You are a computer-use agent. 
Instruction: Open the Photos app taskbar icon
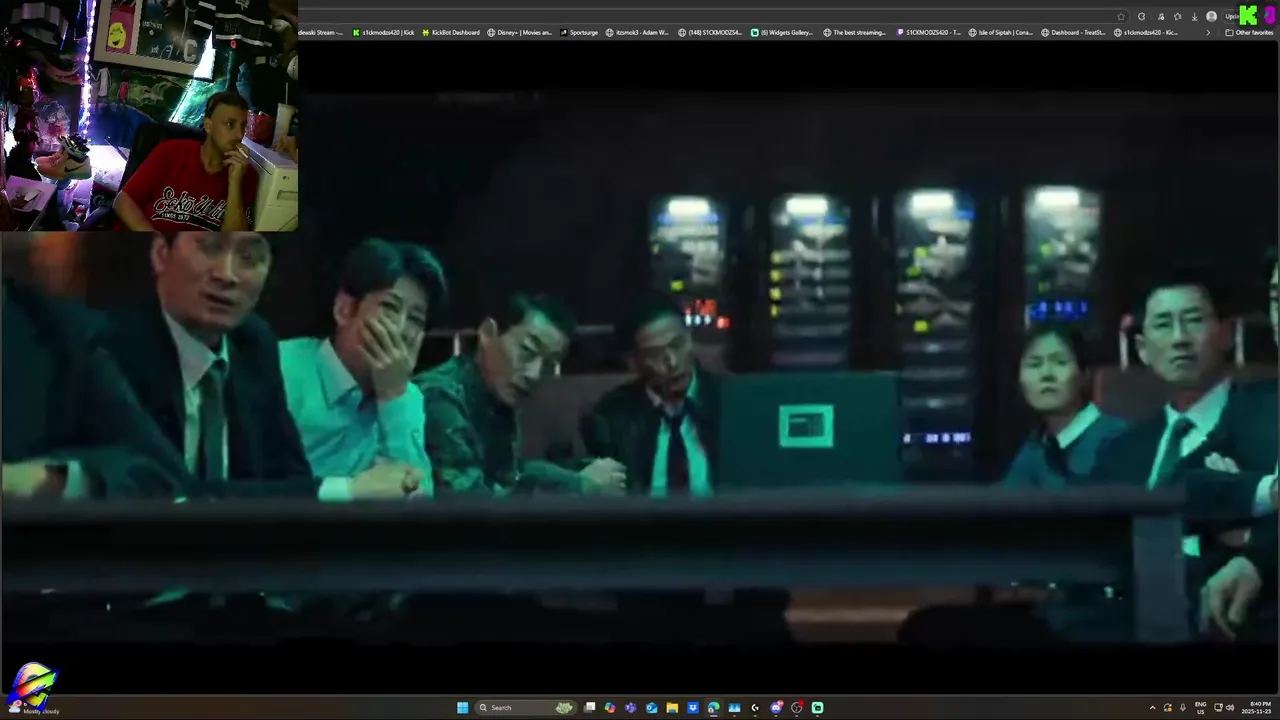[x=734, y=708]
